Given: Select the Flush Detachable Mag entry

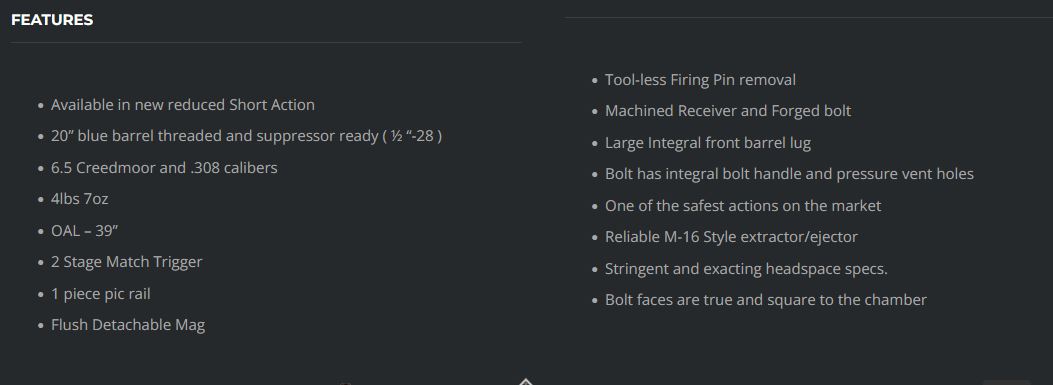Looking at the screenshot, I should click(x=128, y=325).
